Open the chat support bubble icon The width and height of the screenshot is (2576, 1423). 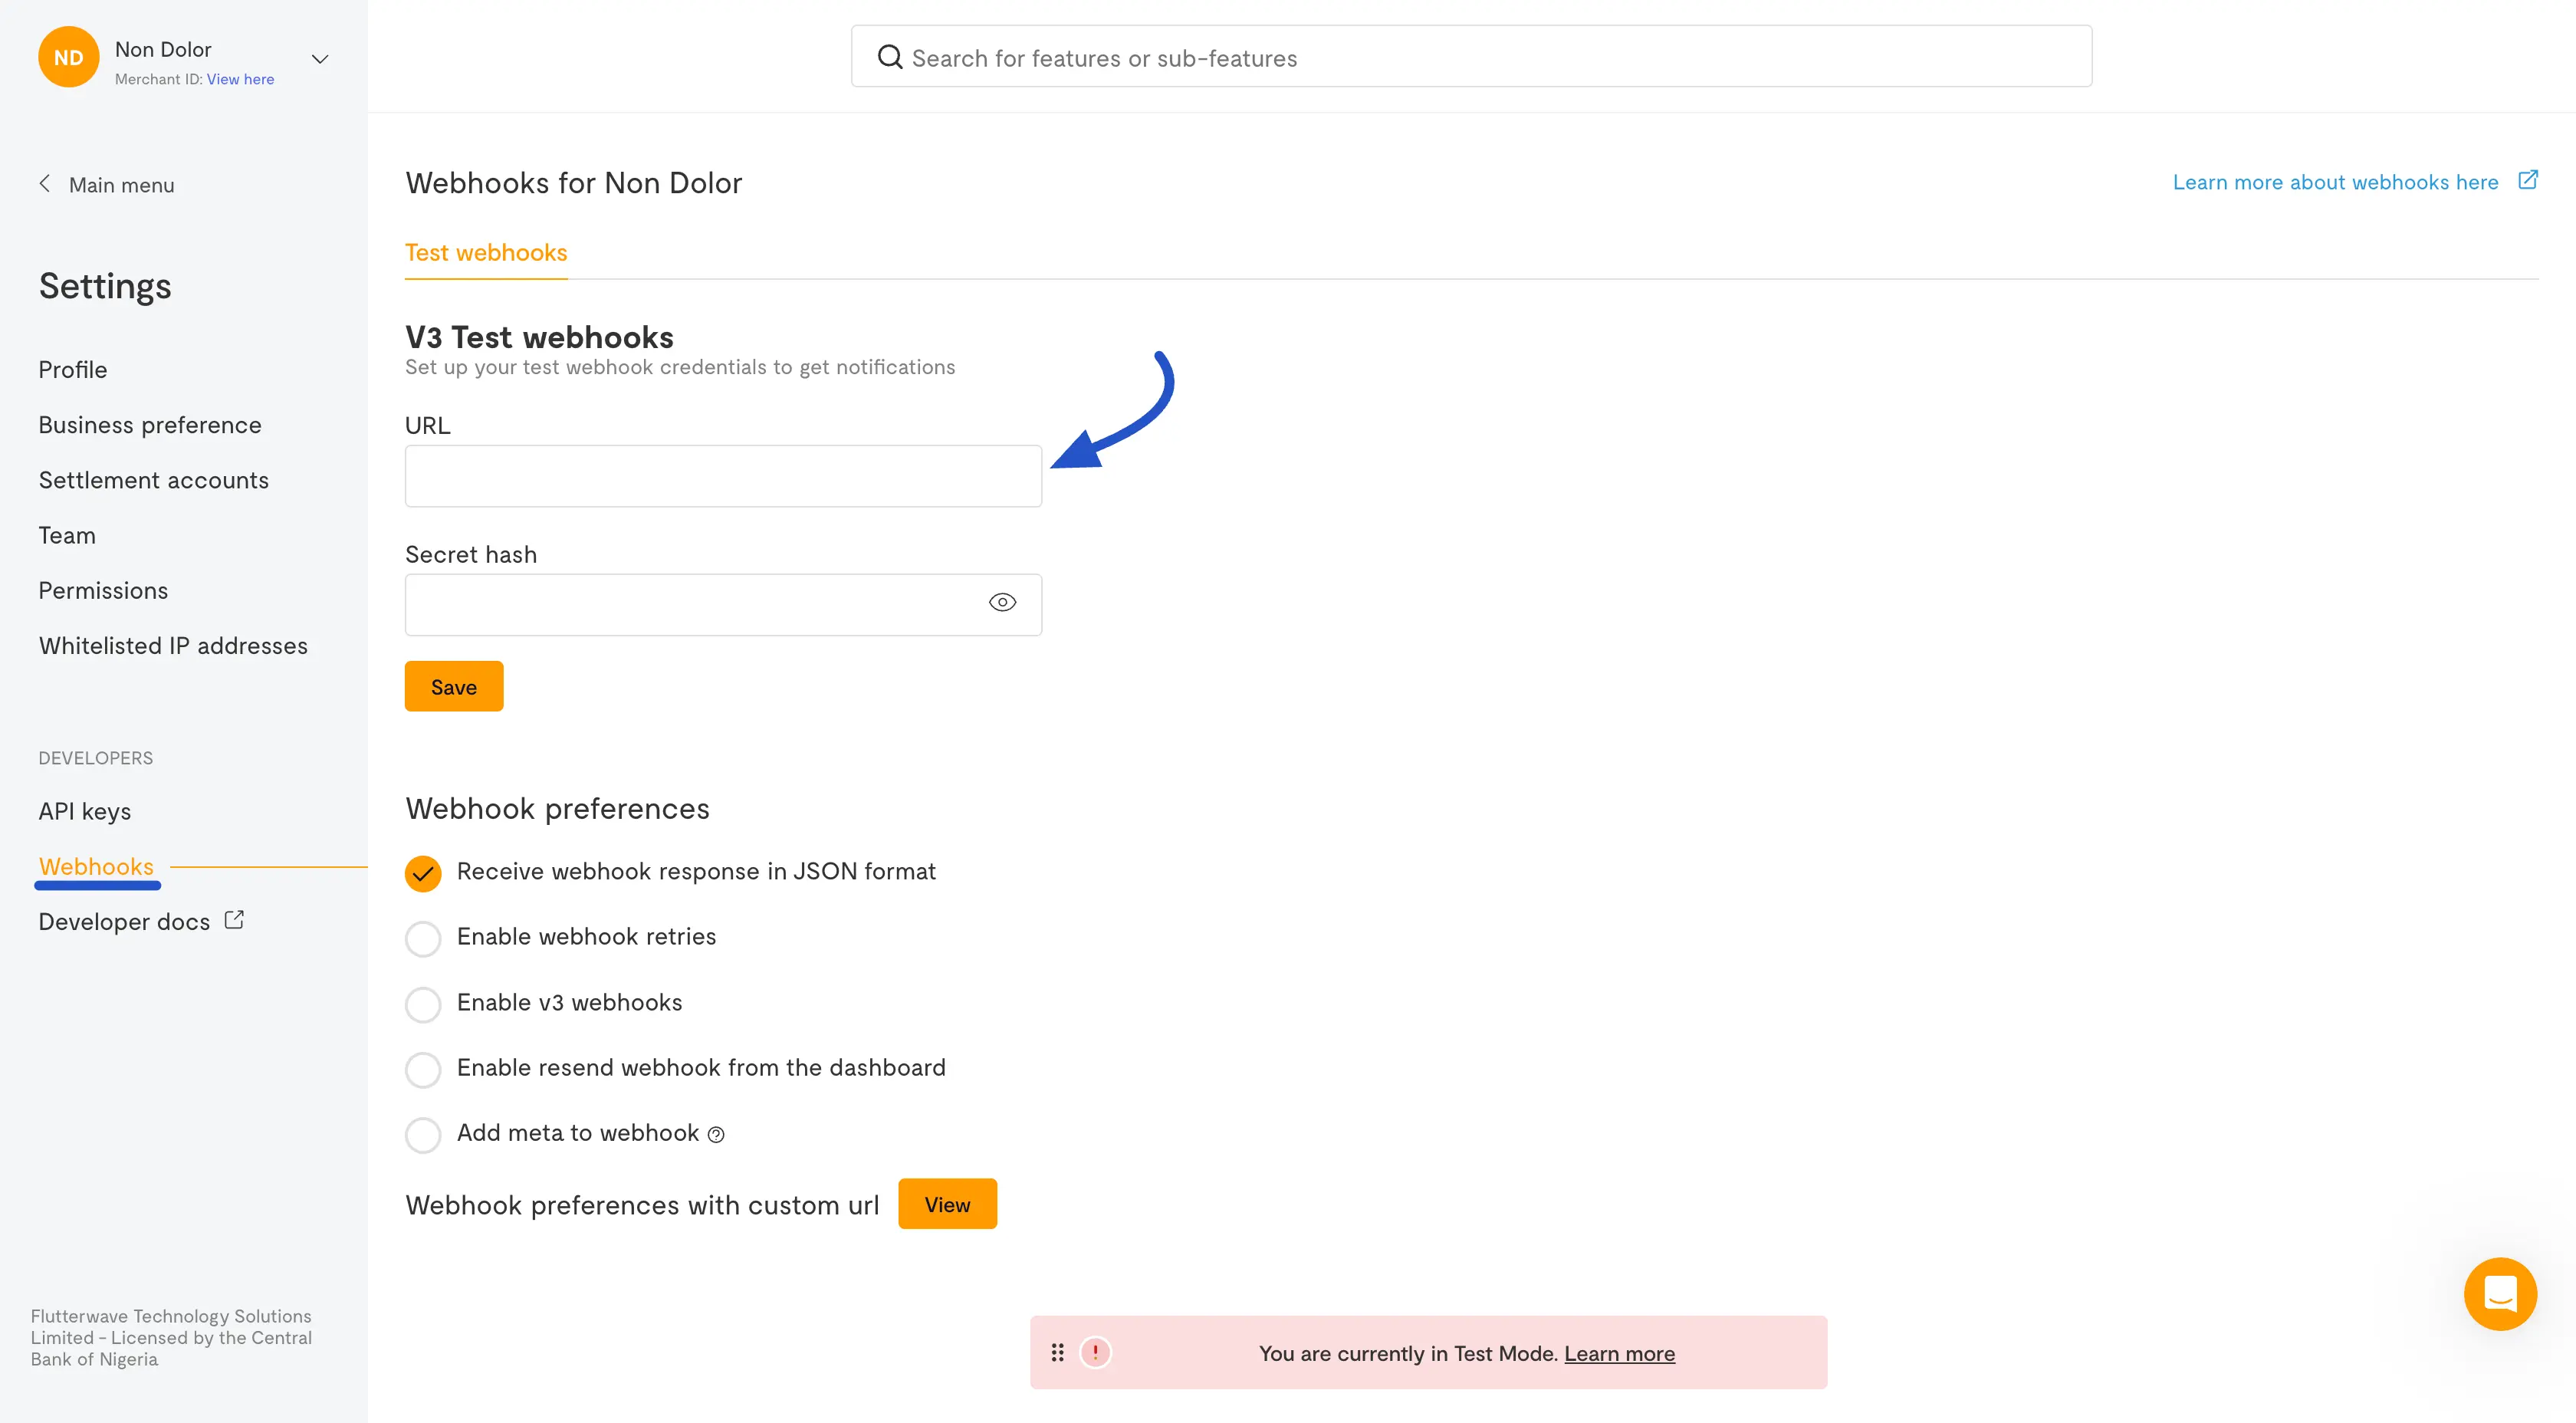(x=2499, y=1293)
